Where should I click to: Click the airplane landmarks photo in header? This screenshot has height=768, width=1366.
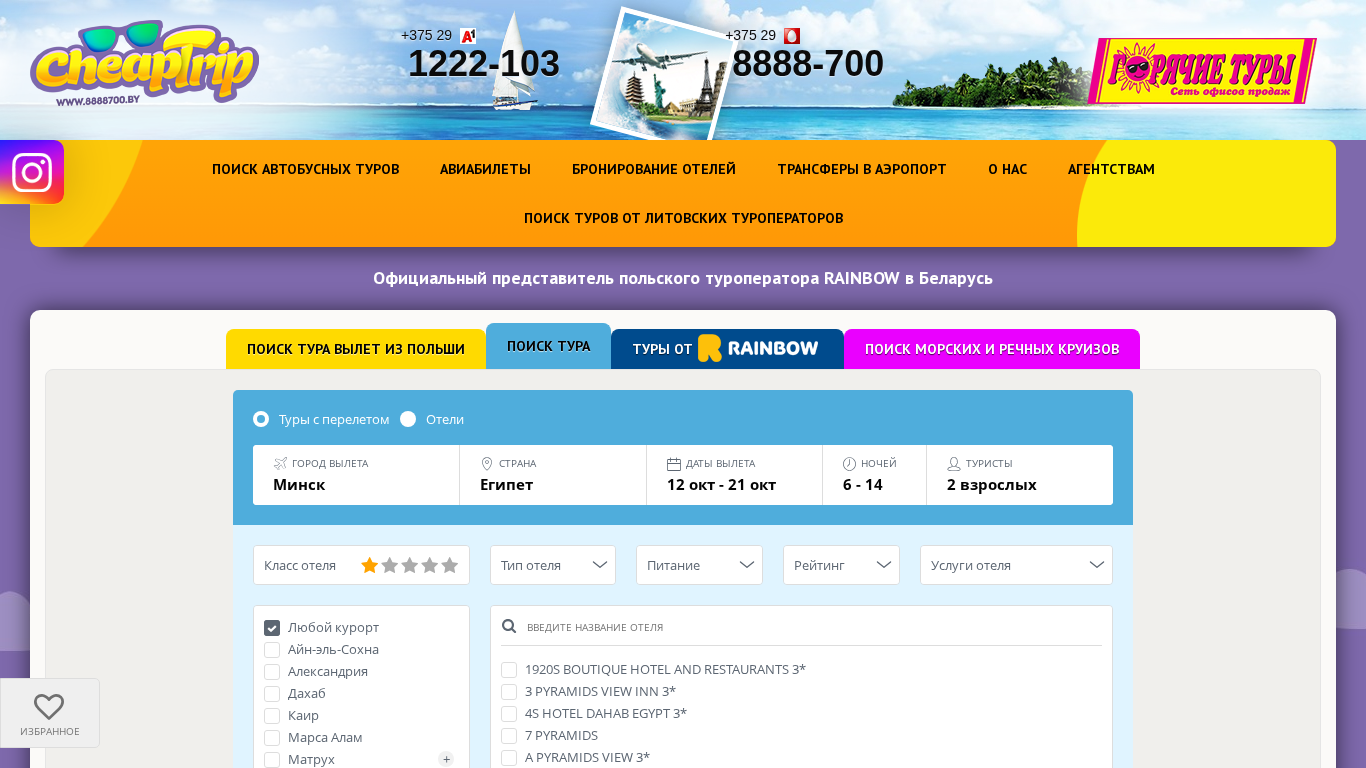click(663, 75)
